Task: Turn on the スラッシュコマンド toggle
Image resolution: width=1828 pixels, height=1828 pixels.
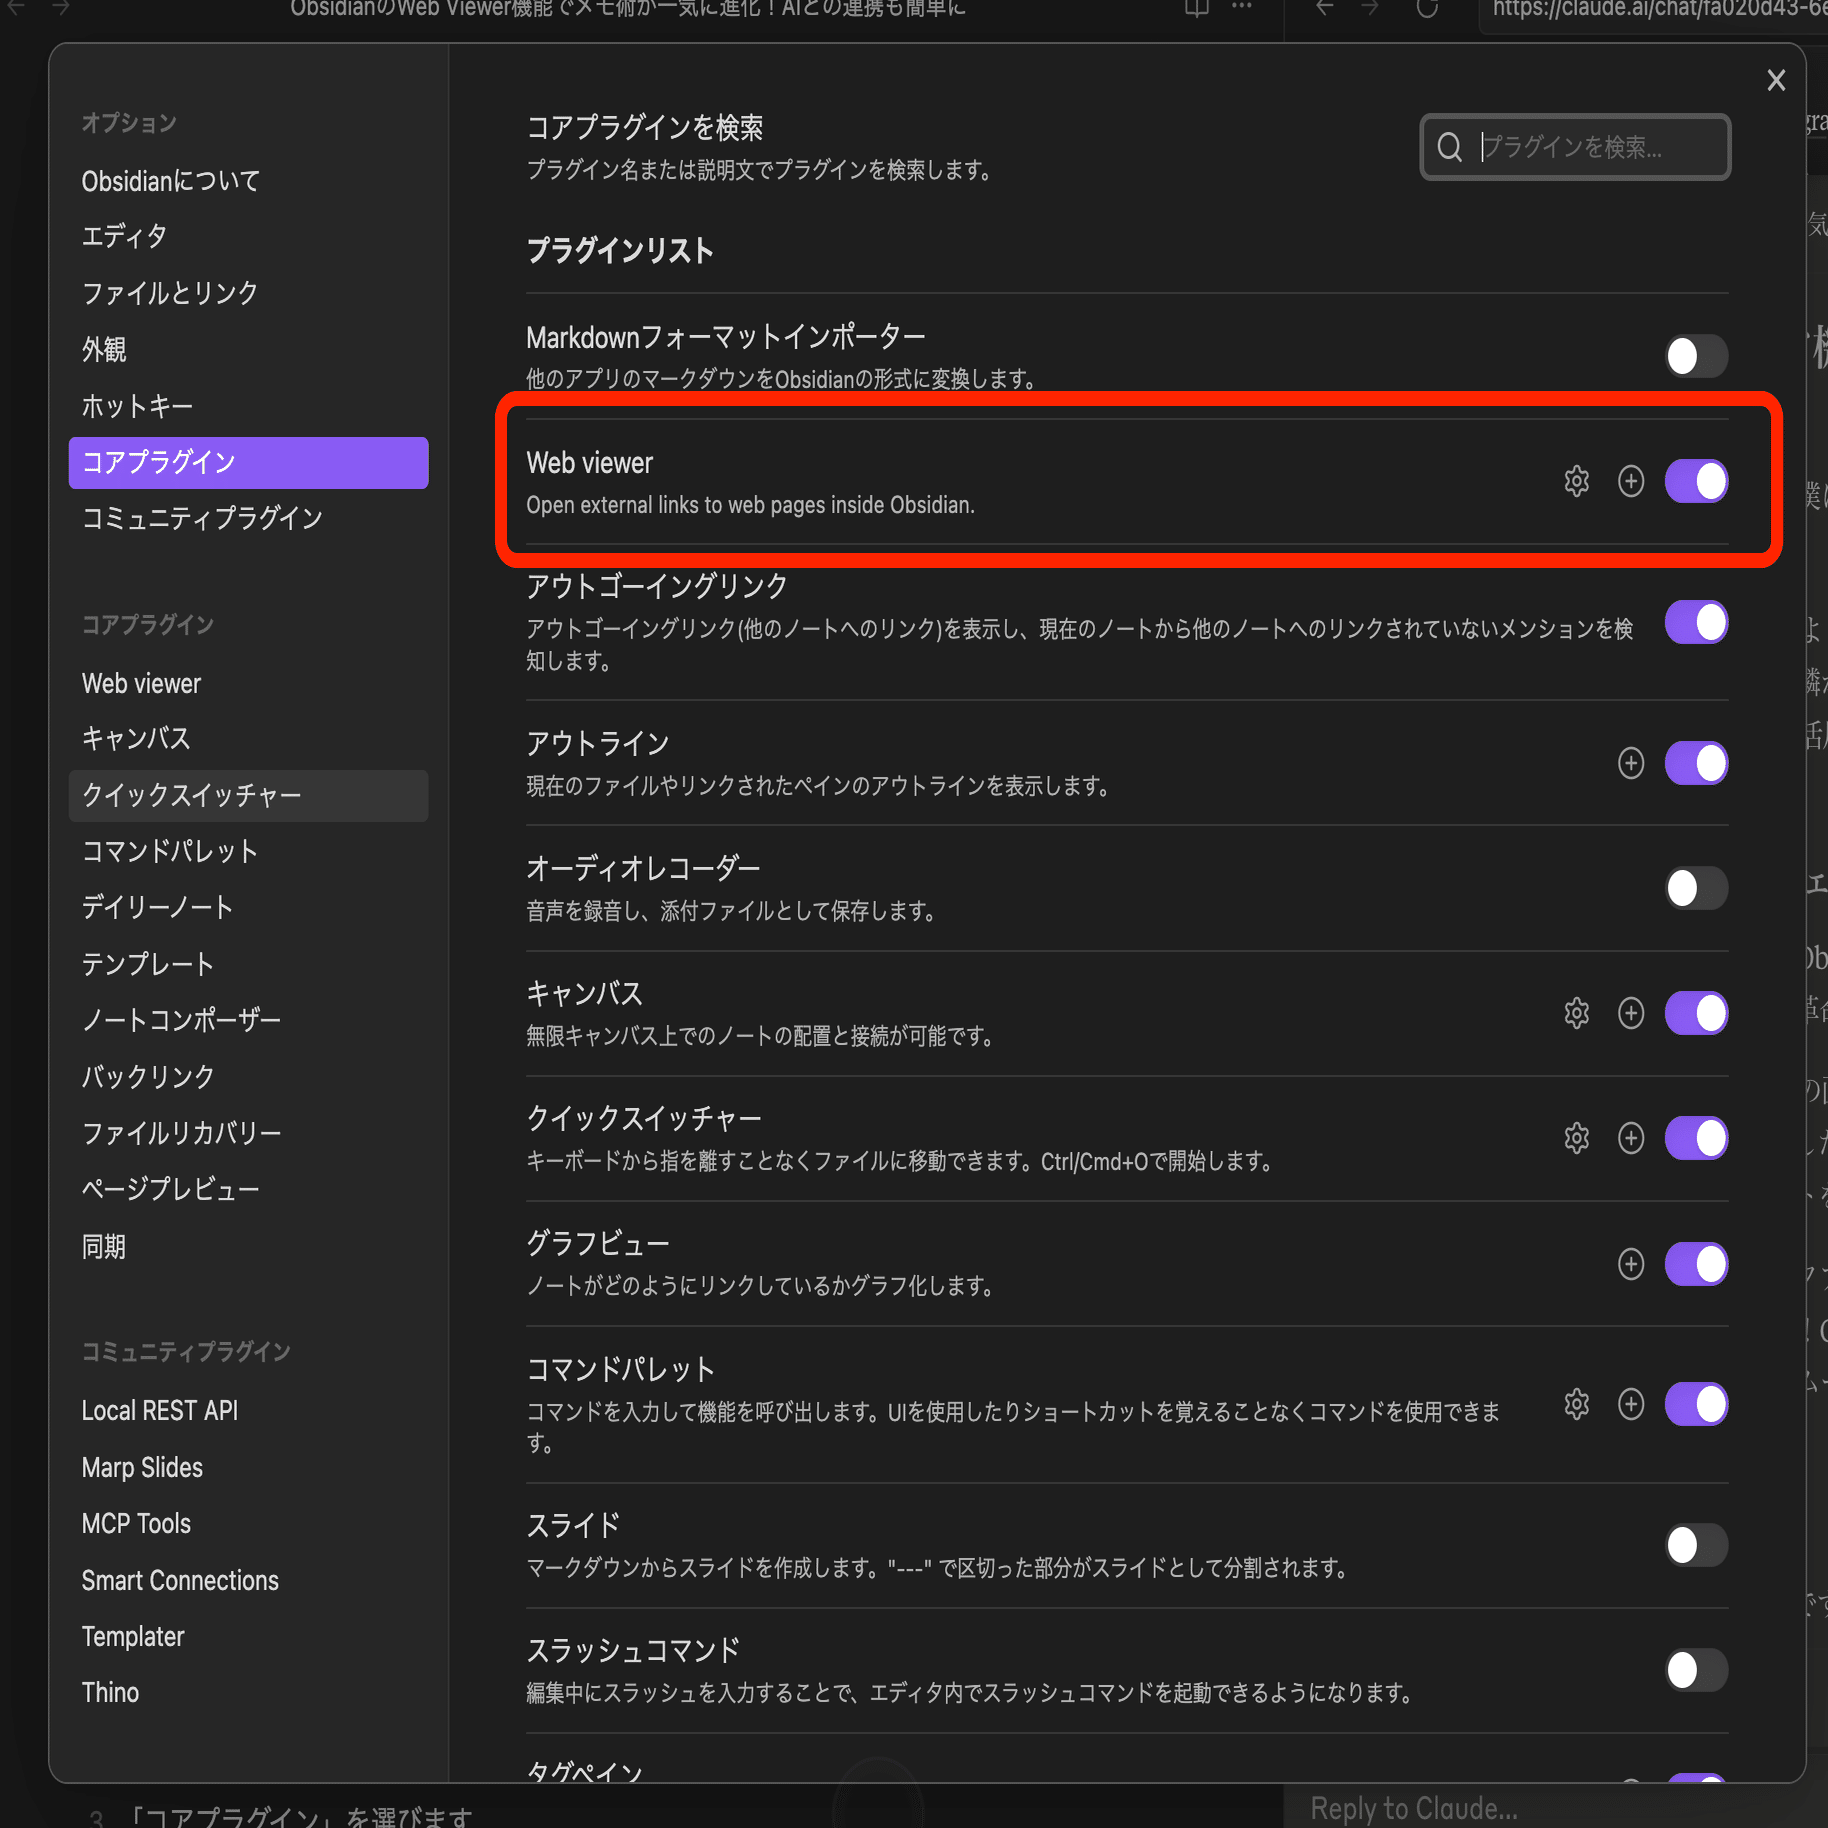Action: [1696, 1670]
